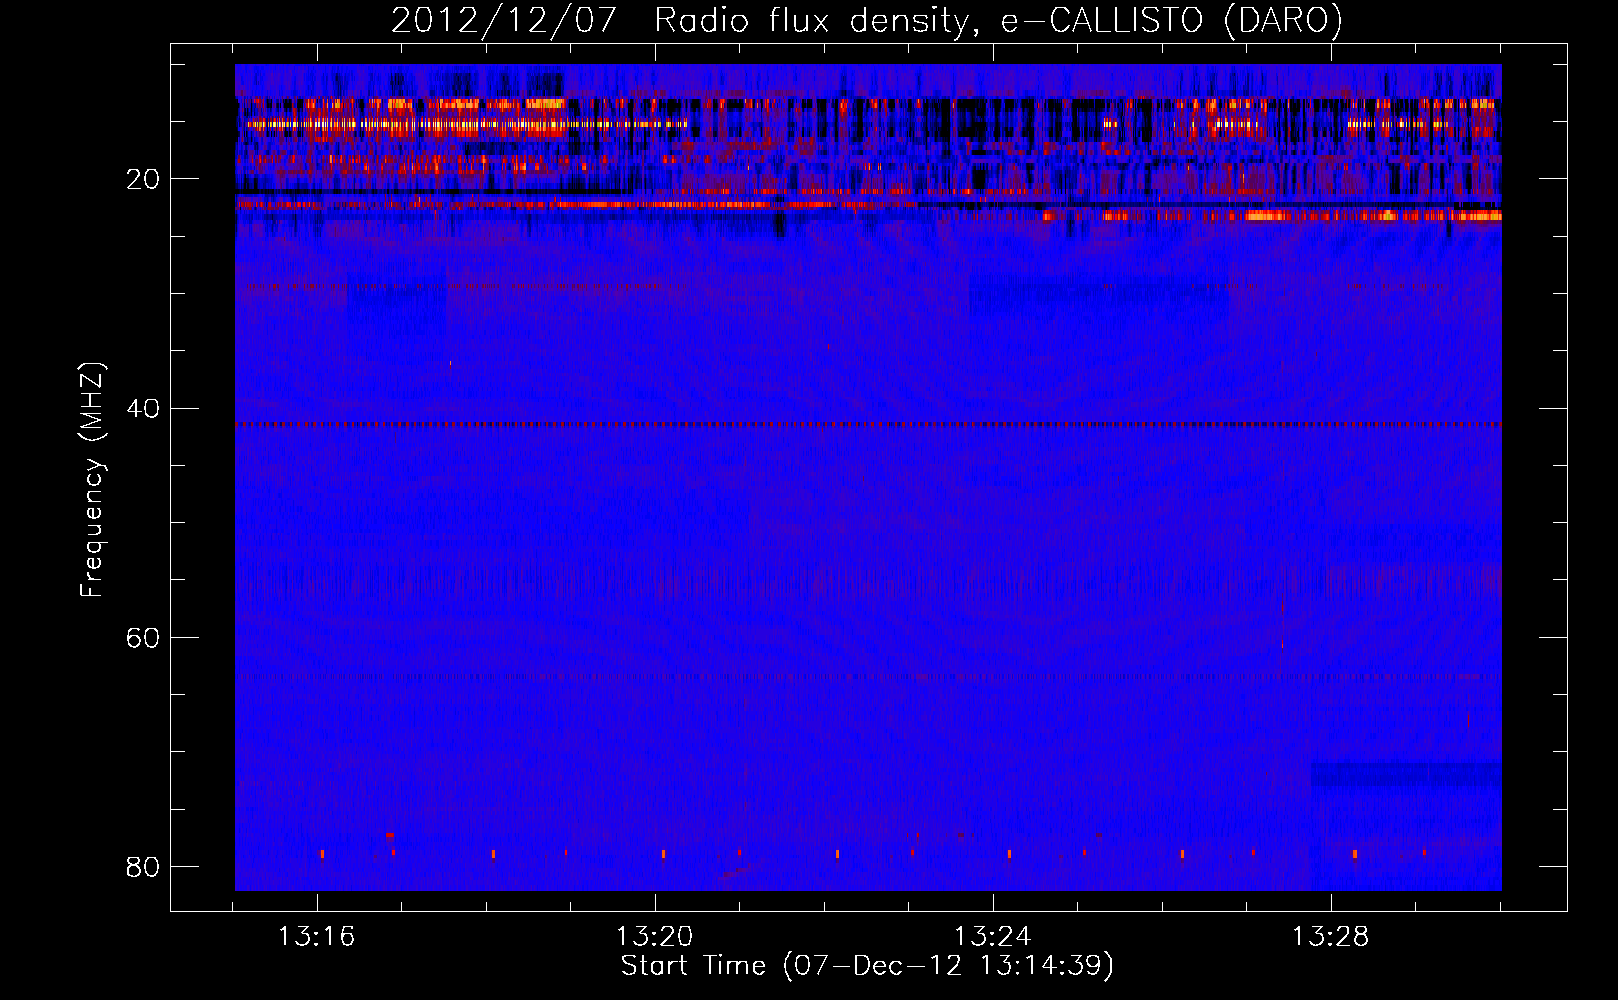Click the 13:24 time tick label
Screen dimensions: 1618x1000
pos(992,937)
